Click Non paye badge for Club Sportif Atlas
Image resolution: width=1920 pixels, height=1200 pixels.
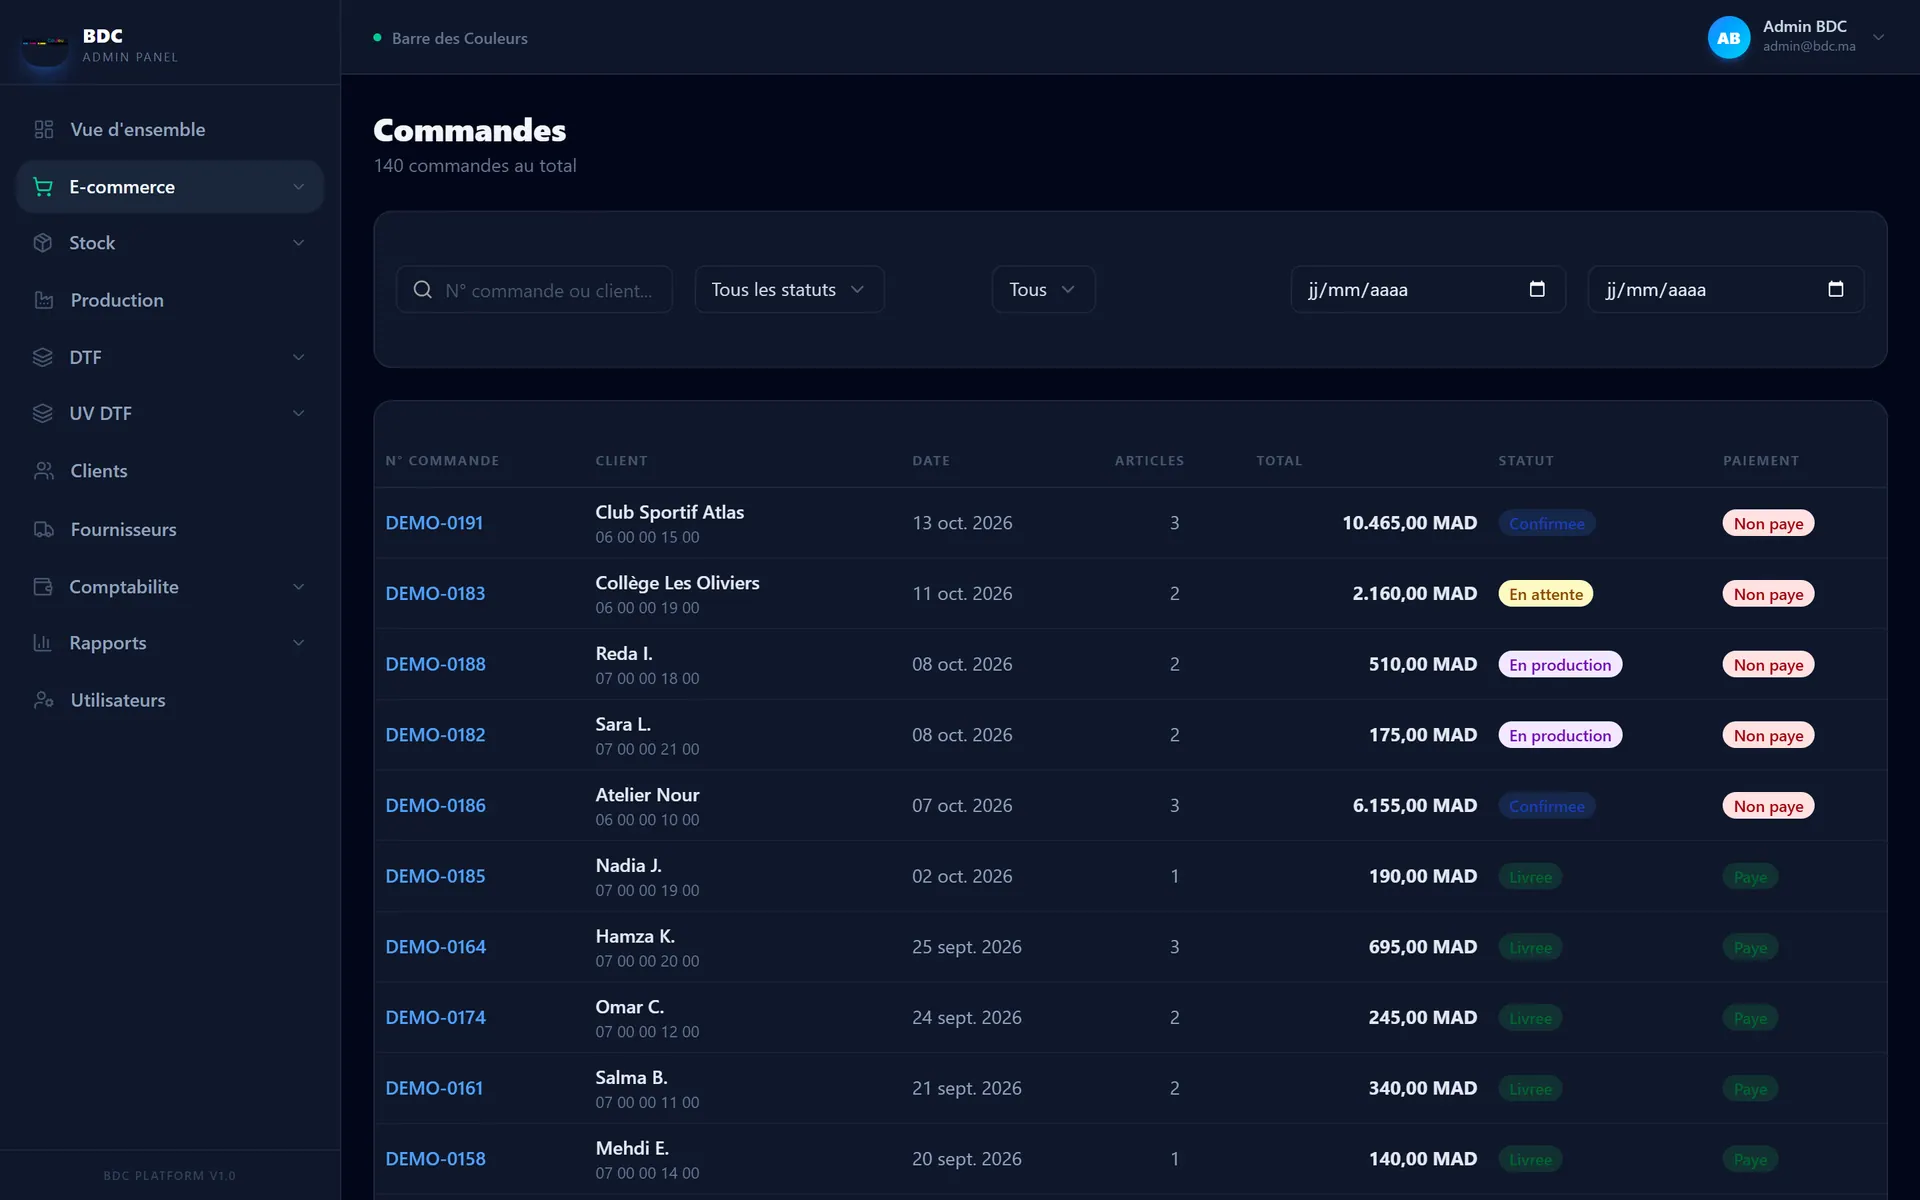tap(1768, 523)
